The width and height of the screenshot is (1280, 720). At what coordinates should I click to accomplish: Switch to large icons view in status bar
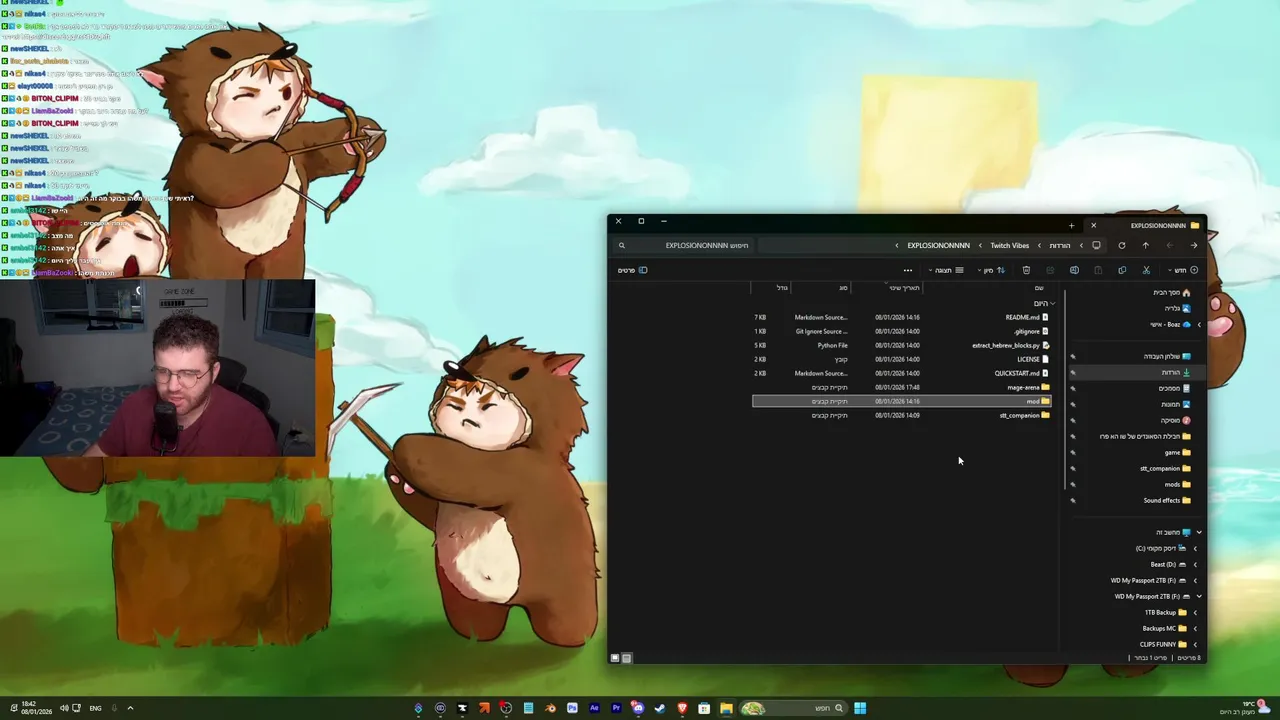pyautogui.click(x=615, y=658)
